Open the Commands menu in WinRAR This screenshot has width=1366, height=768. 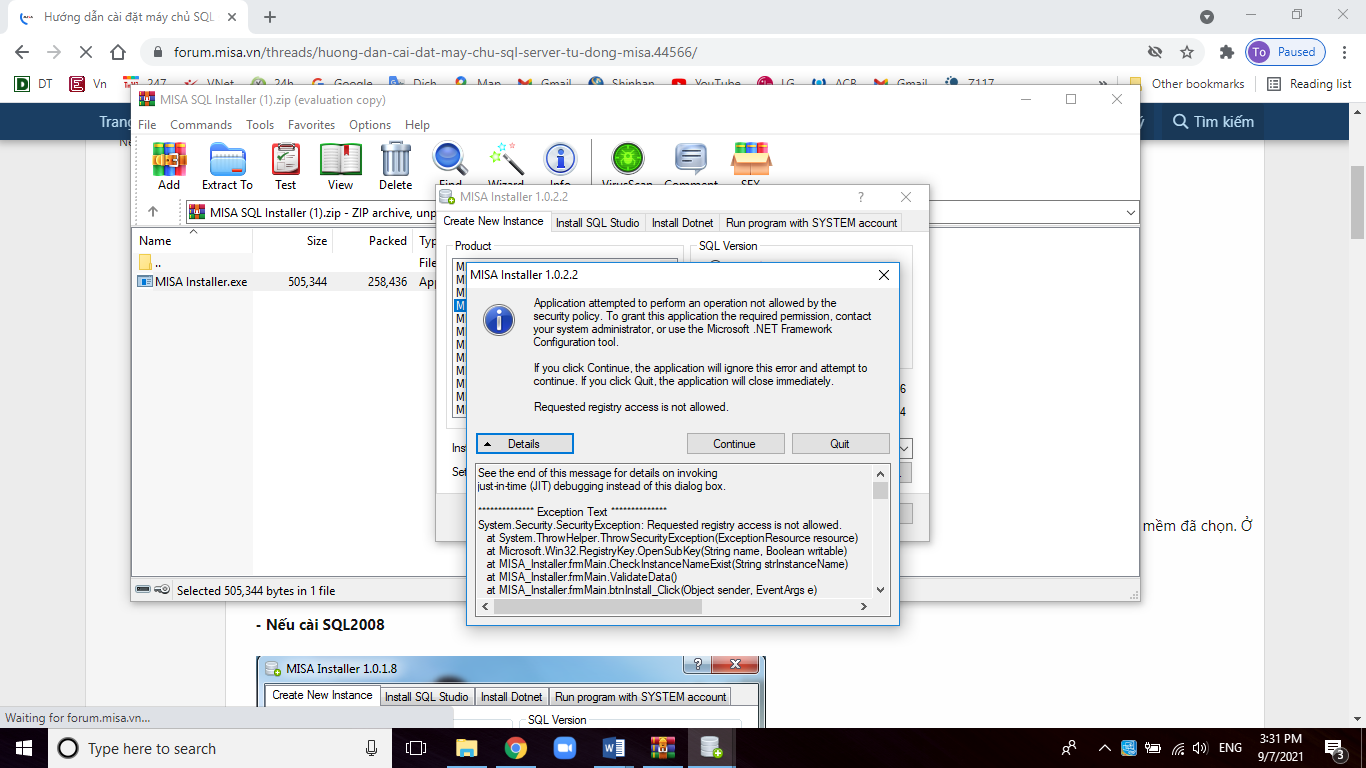click(x=200, y=125)
